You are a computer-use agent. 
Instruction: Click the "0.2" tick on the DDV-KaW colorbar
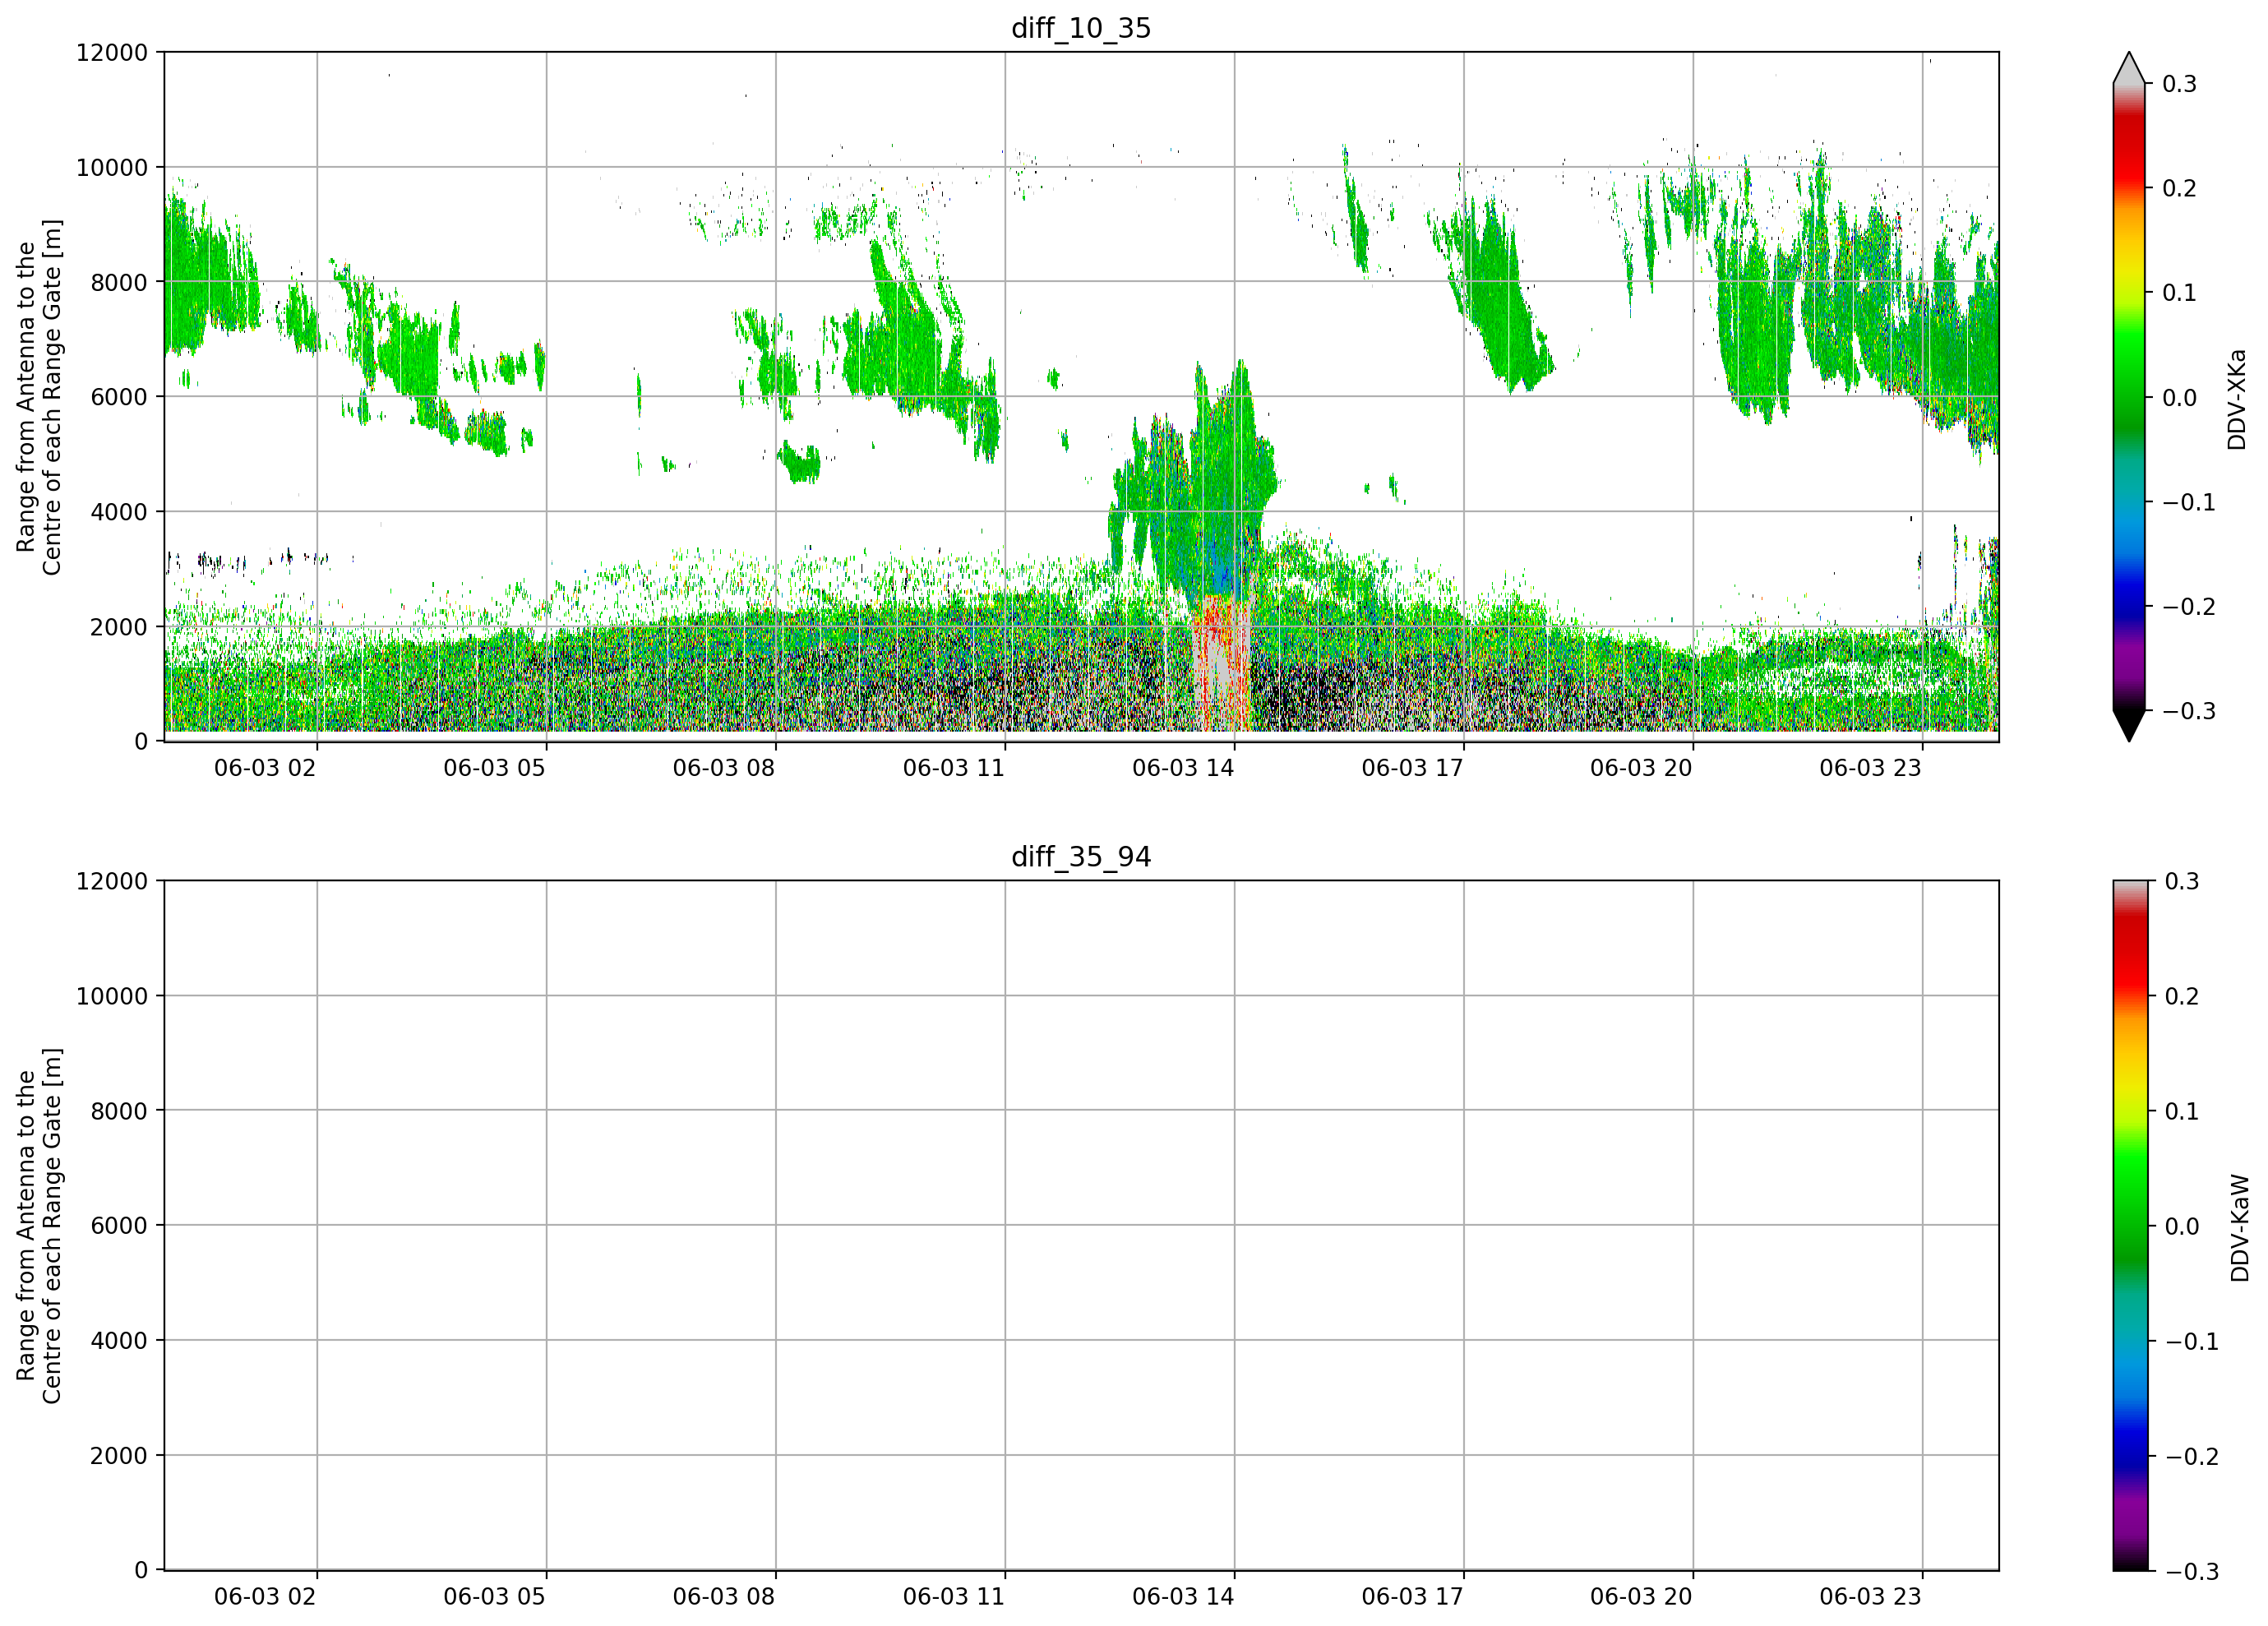click(2182, 997)
